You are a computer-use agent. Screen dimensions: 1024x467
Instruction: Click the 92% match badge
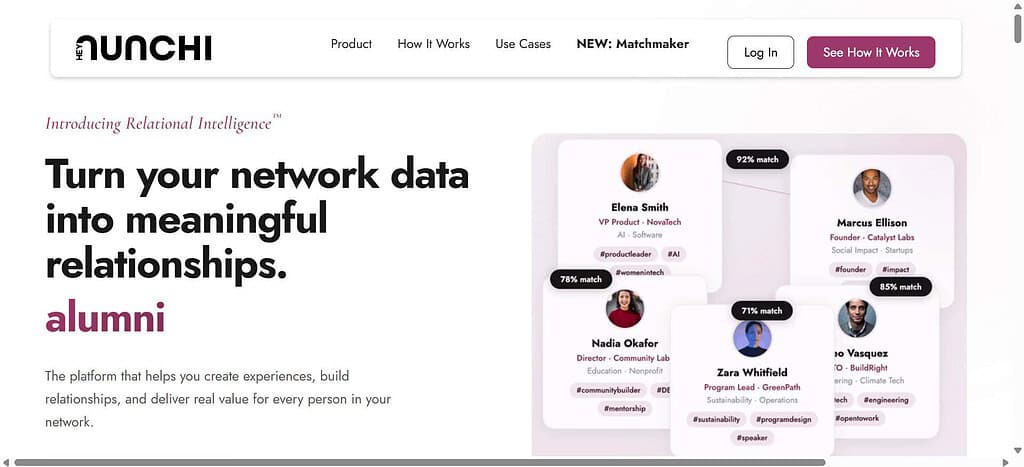click(x=758, y=159)
